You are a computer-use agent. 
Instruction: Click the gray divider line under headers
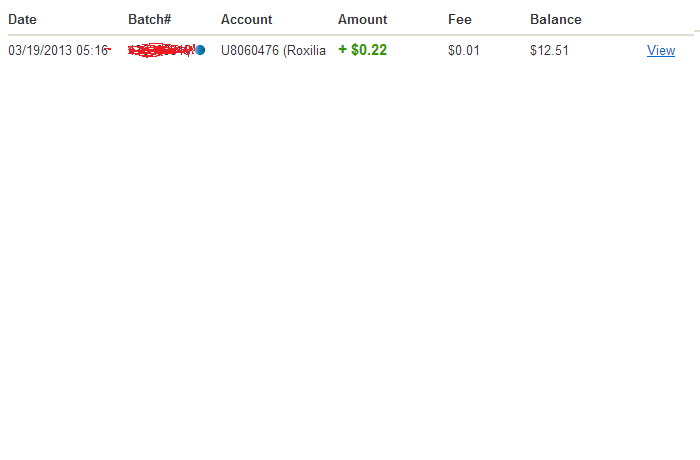350,34
